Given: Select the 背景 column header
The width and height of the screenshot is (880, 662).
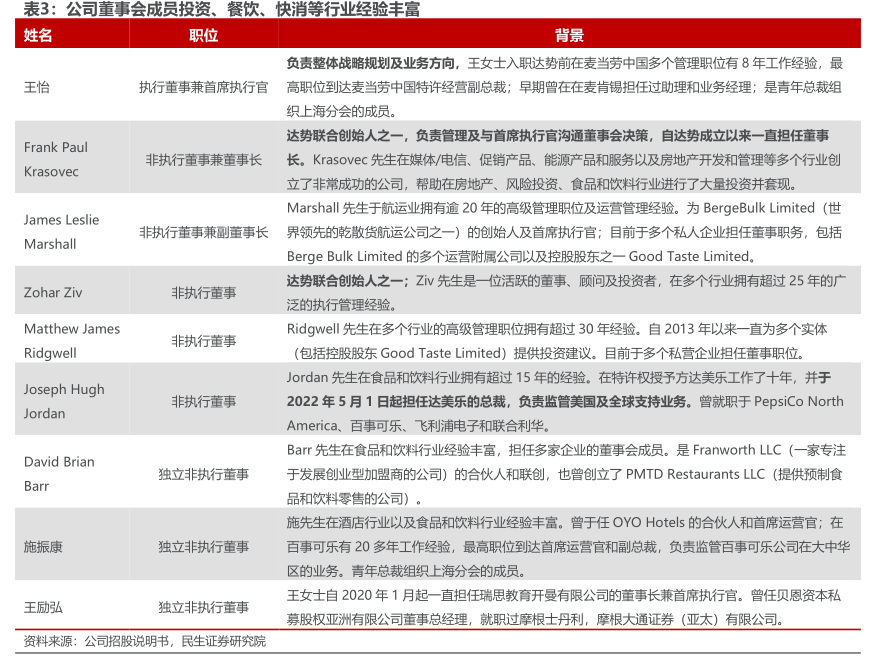Looking at the screenshot, I should [x=569, y=35].
